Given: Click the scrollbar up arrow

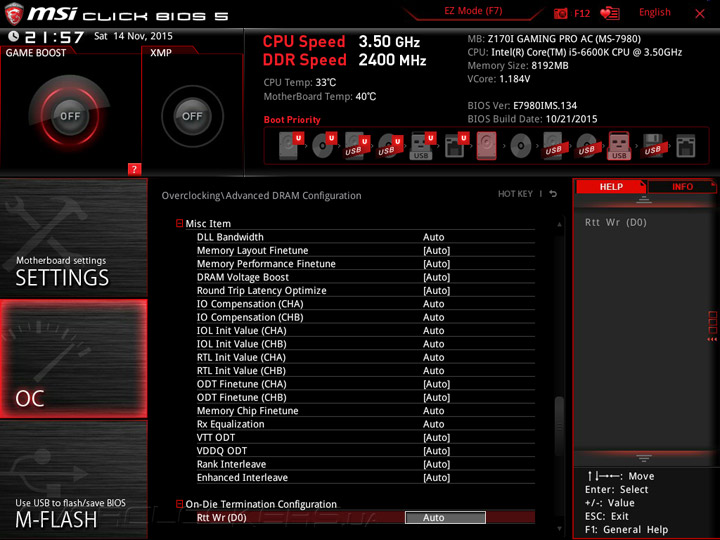Looking at the screenshot, I should point(559,225).
